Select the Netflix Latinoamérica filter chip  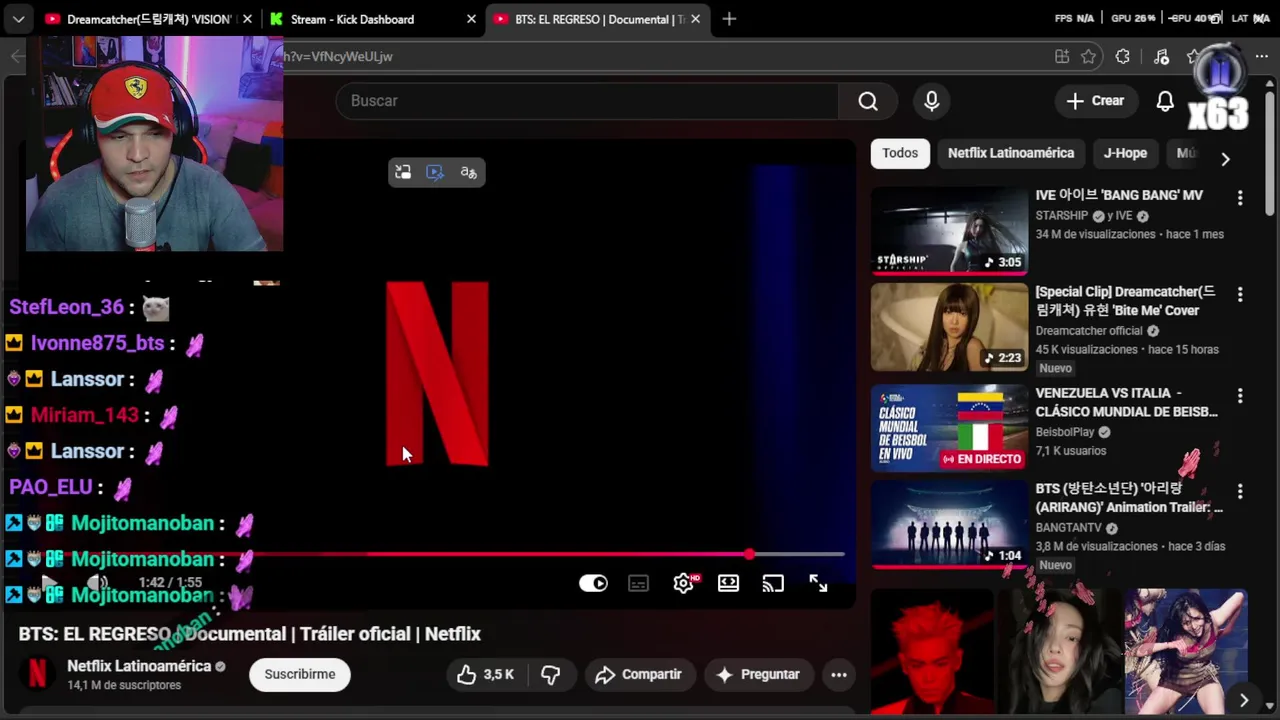(x=1011, y=153)
